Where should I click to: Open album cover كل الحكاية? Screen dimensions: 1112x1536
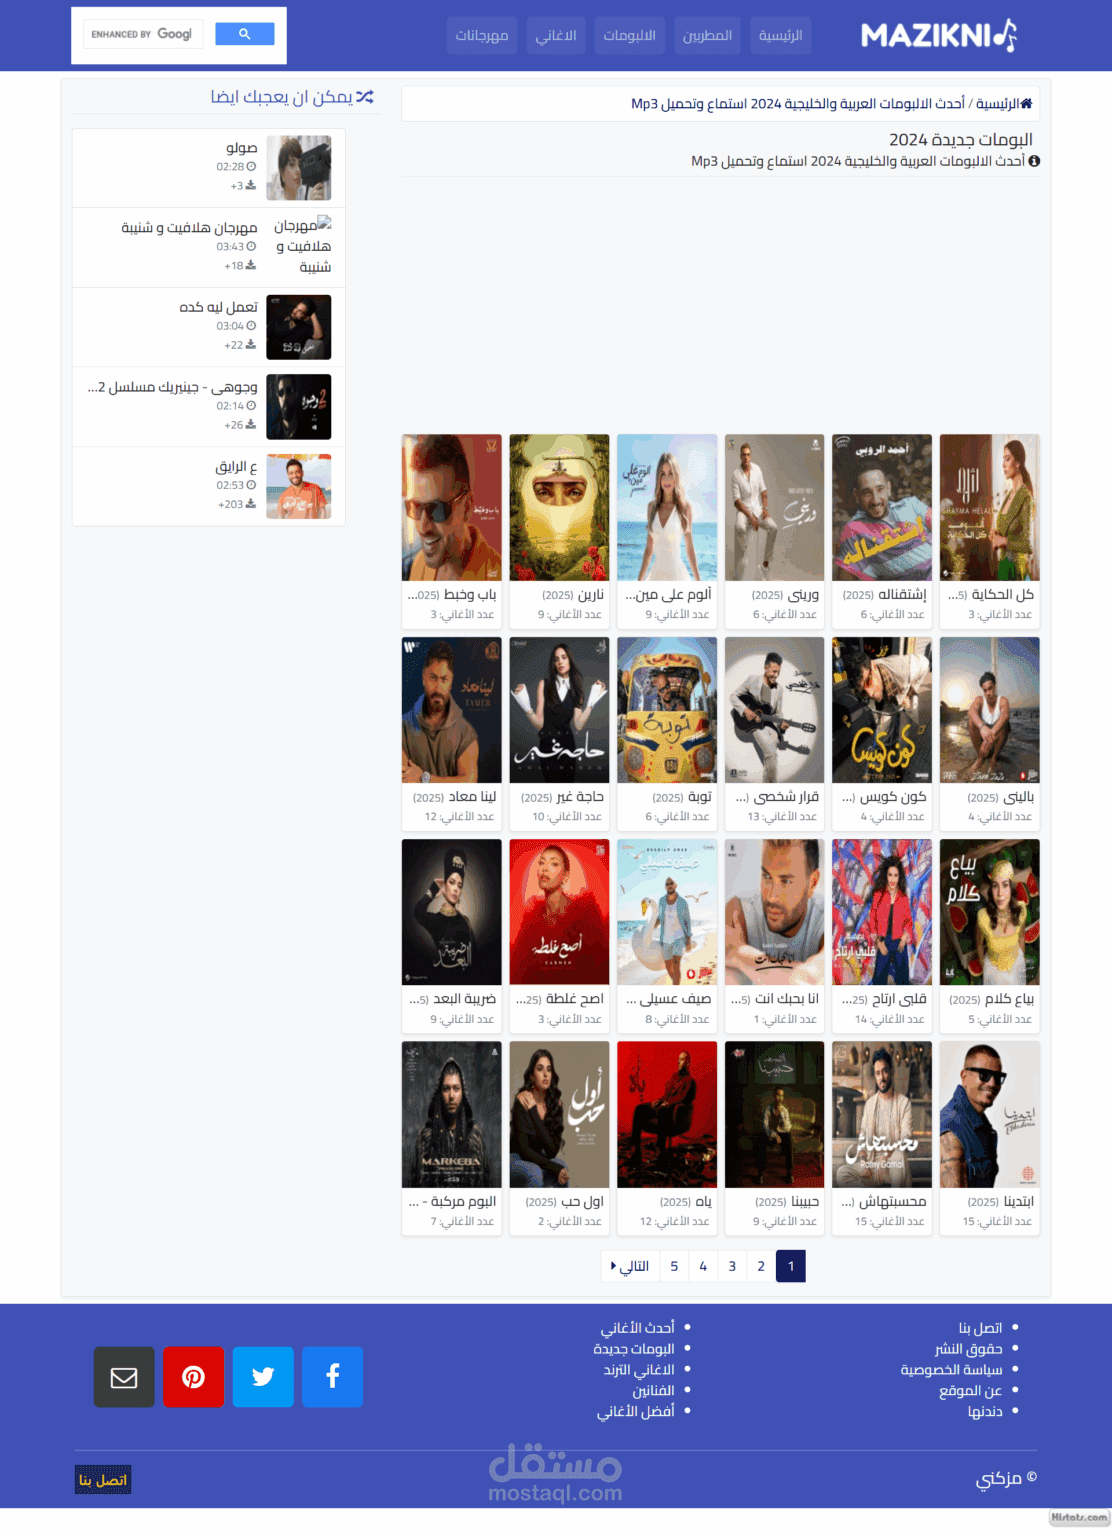(x=990, y=507)
